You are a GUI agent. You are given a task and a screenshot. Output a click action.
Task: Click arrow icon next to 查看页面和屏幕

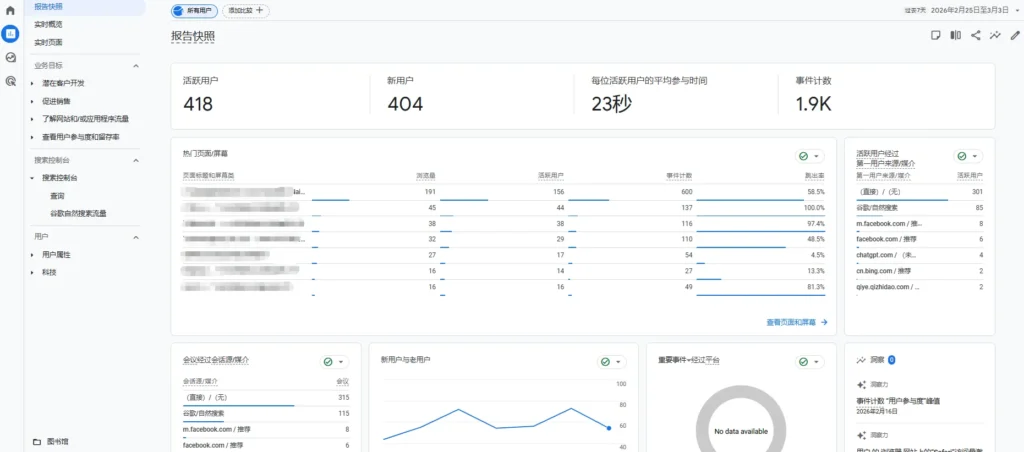[824, 322]
